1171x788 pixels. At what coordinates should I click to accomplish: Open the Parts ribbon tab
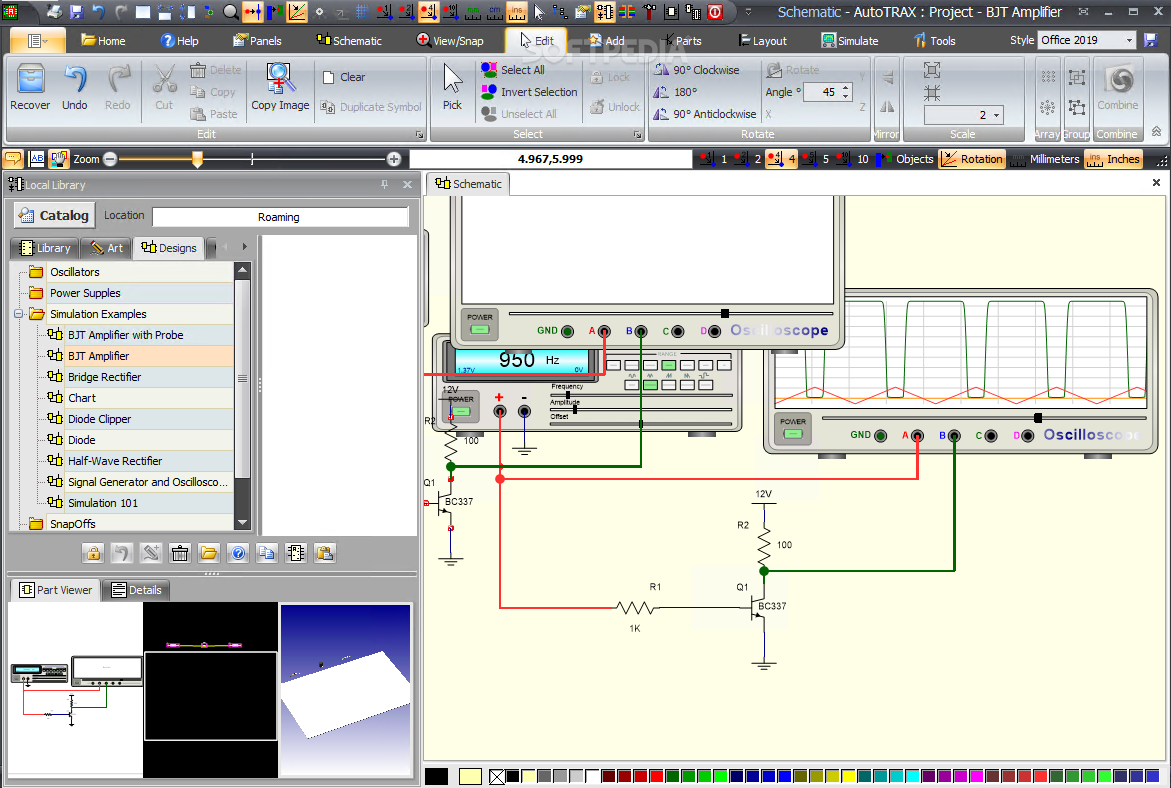tap(681, 40)
